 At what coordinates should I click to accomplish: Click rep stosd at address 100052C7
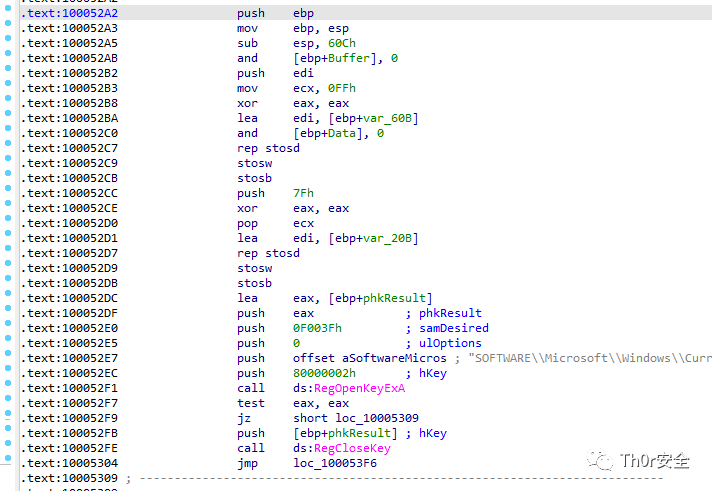tap(268, 148)
